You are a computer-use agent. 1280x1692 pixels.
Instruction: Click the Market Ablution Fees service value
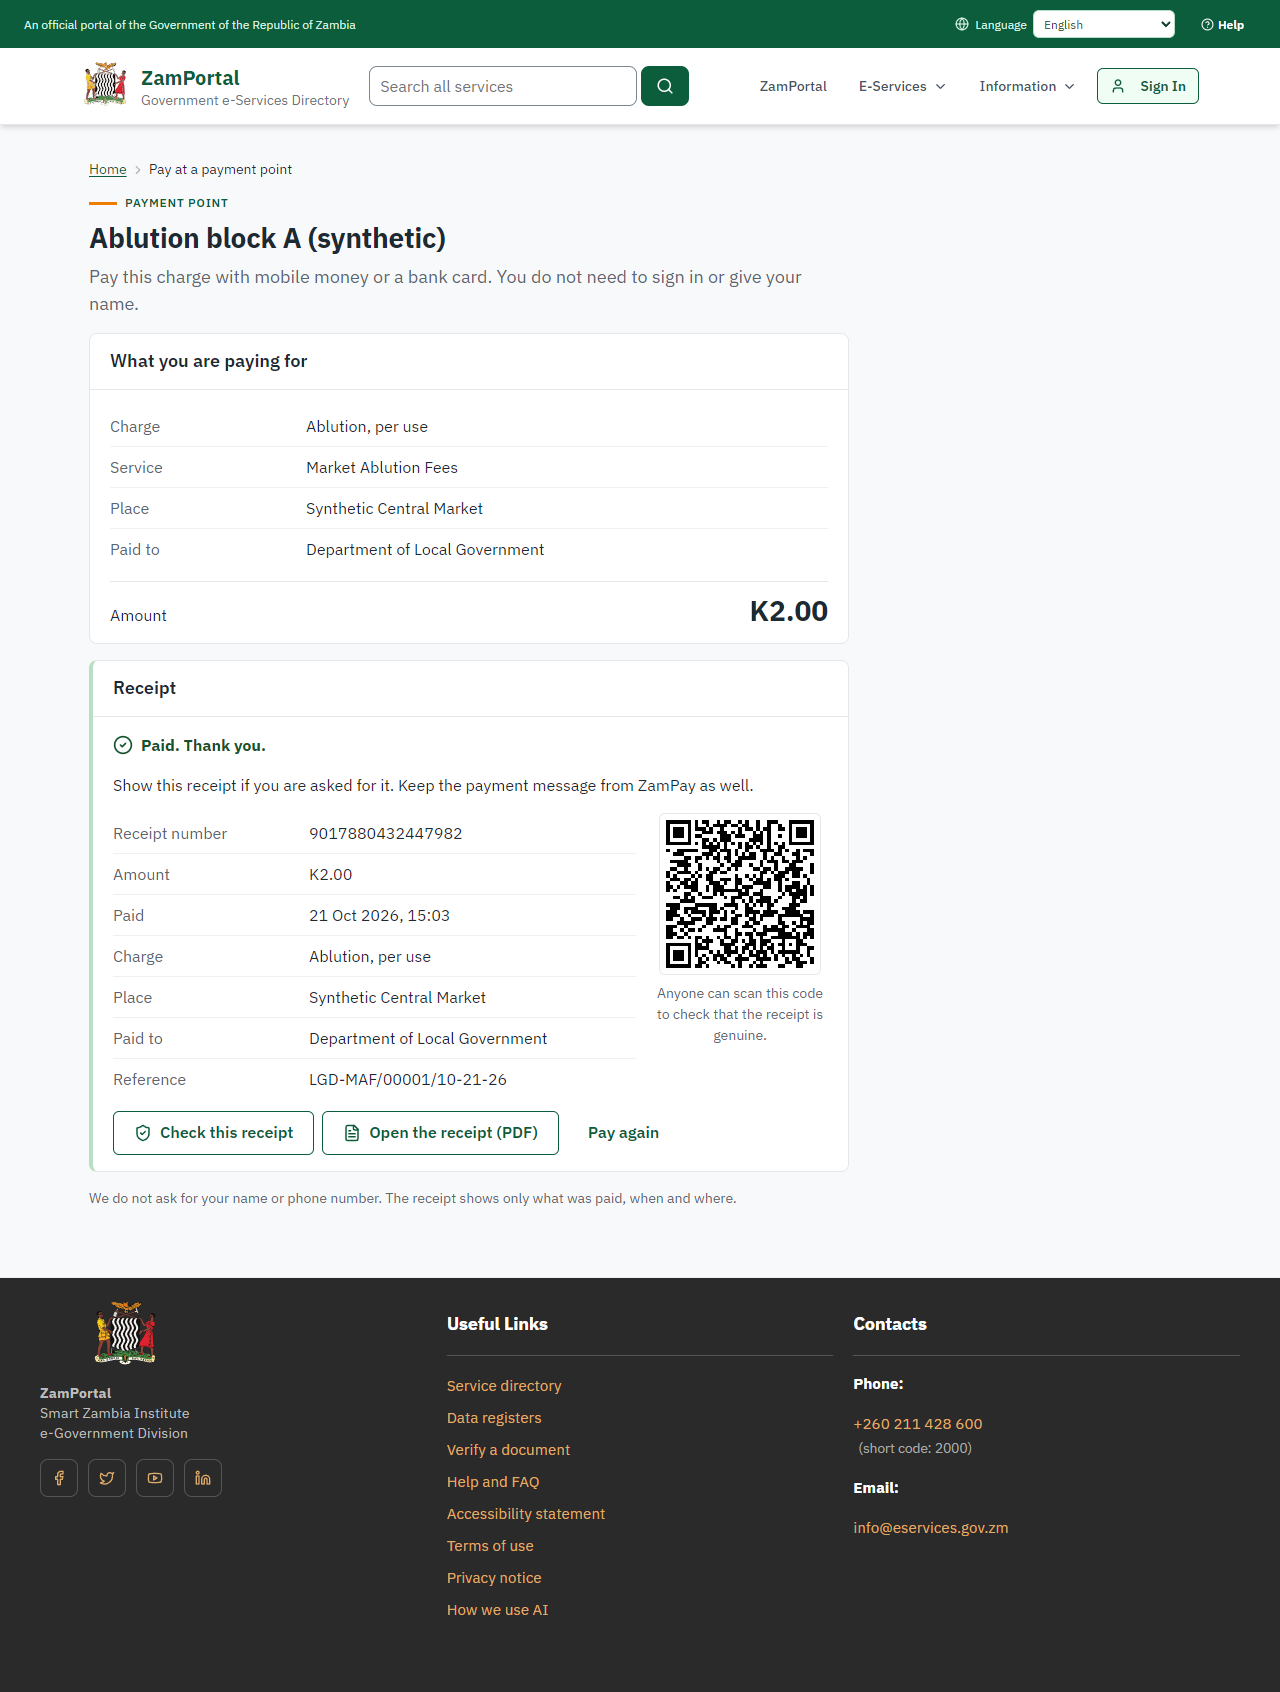(382, 468)
